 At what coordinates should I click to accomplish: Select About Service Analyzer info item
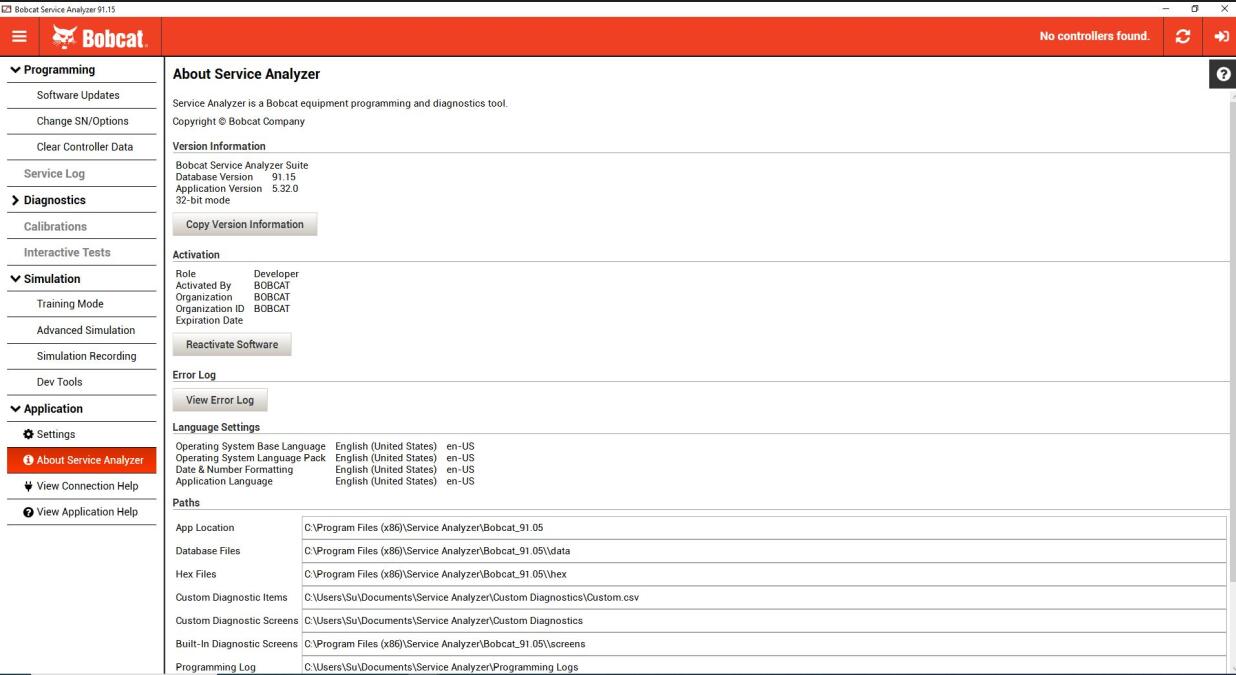click(x=82, y=460)
